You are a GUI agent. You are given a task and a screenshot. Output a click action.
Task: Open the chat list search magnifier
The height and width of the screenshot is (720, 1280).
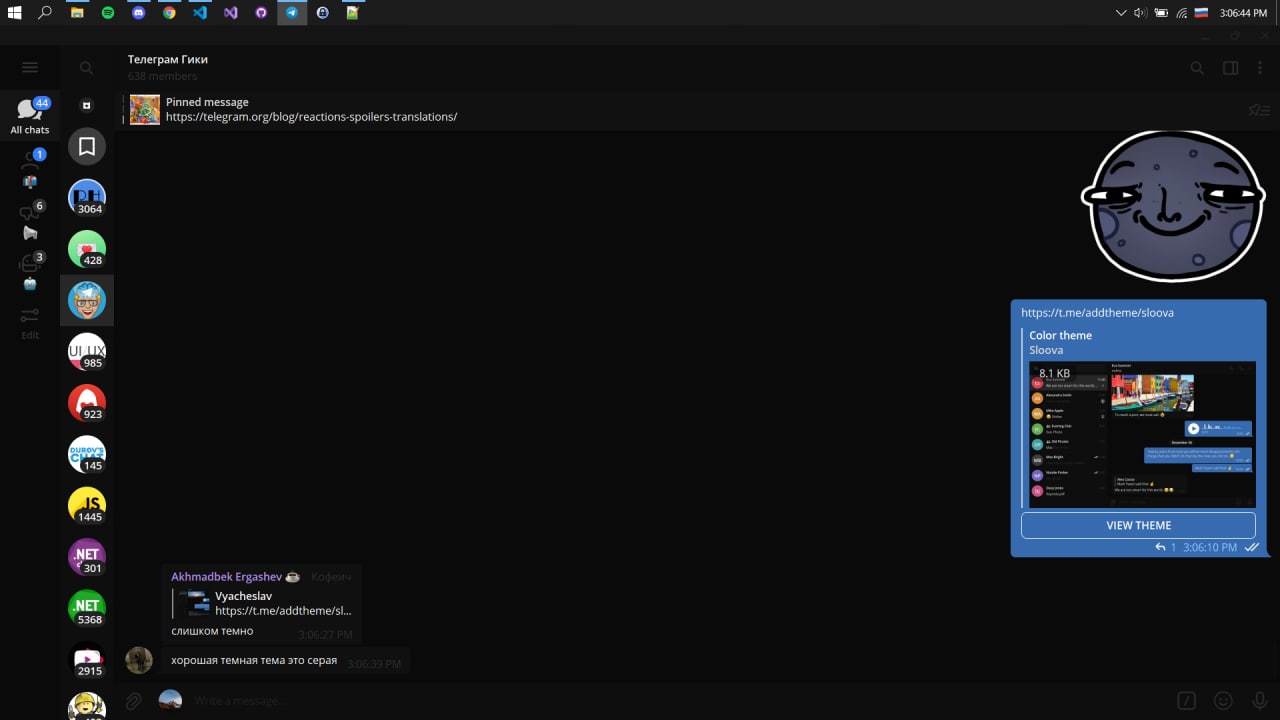click(87, 68)
